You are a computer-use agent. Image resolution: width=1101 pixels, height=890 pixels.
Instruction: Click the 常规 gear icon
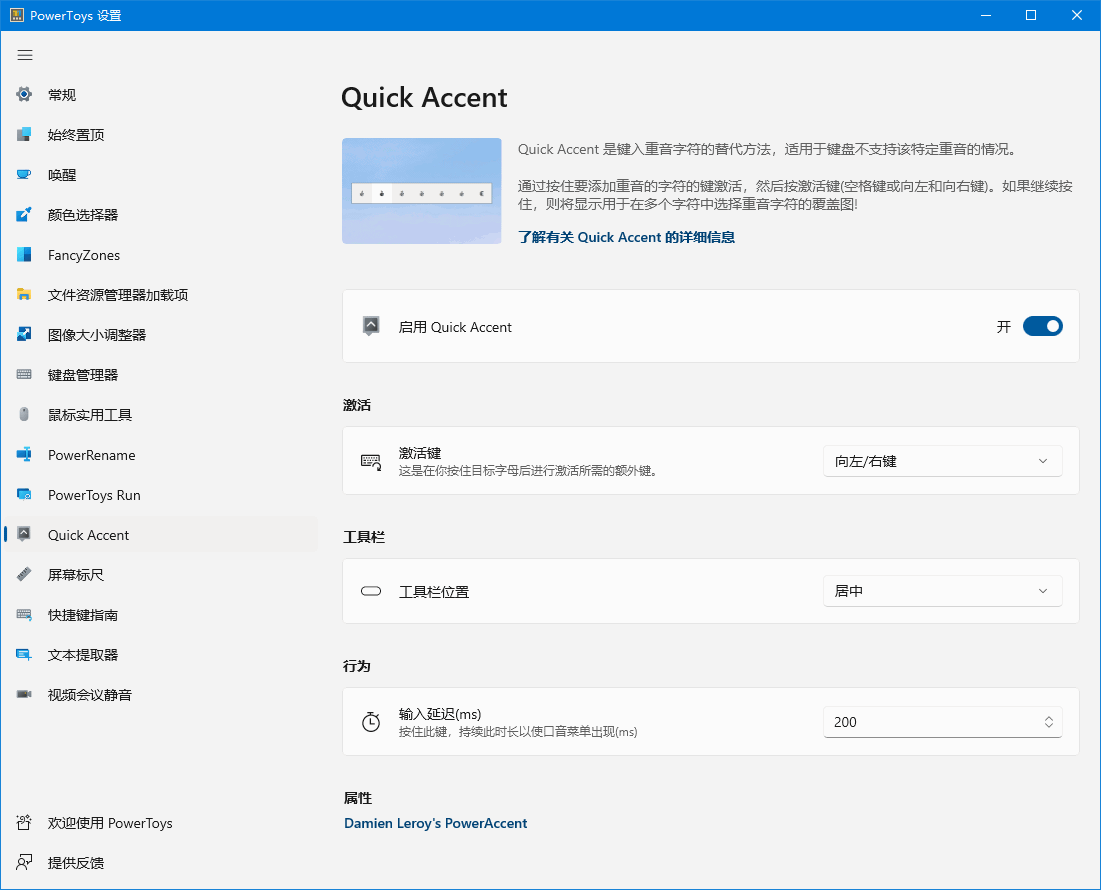tap(24, 94)
